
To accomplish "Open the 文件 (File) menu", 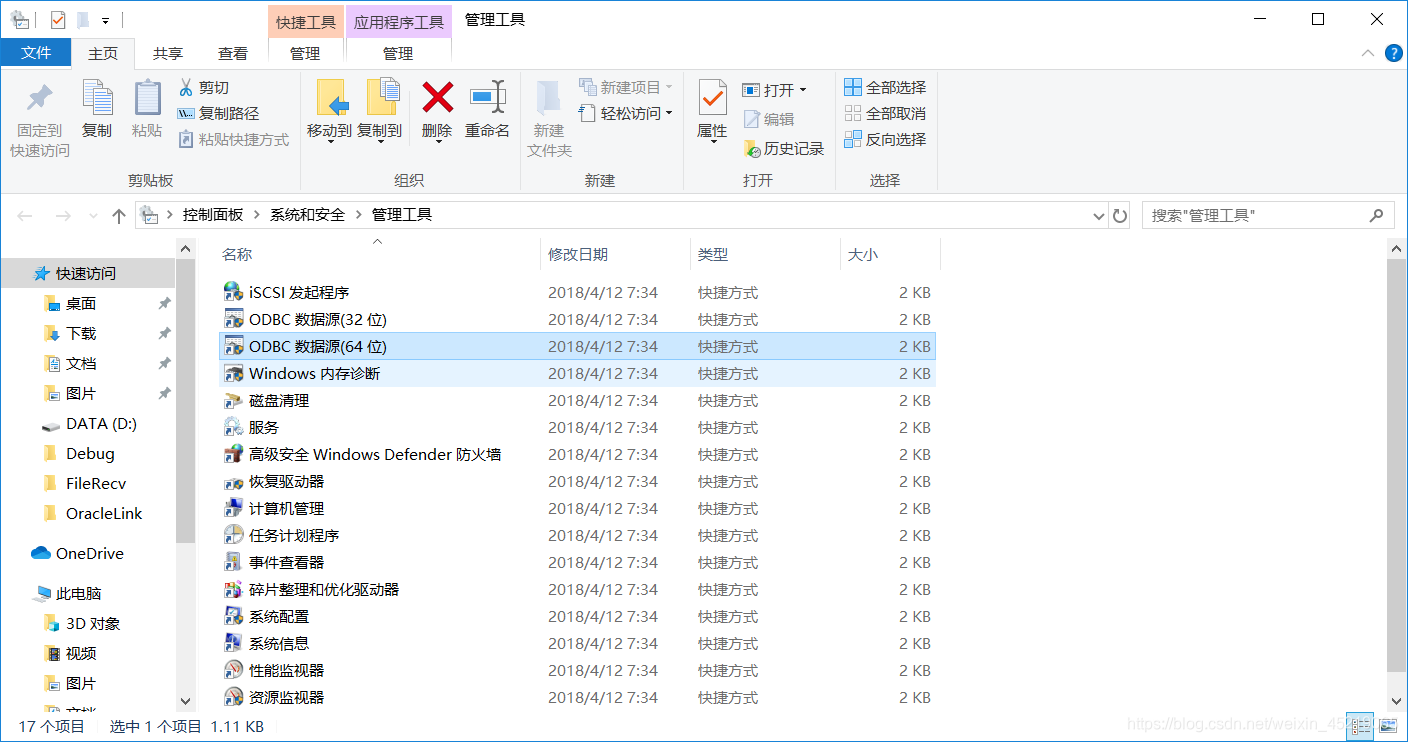I will pos(36,53).
